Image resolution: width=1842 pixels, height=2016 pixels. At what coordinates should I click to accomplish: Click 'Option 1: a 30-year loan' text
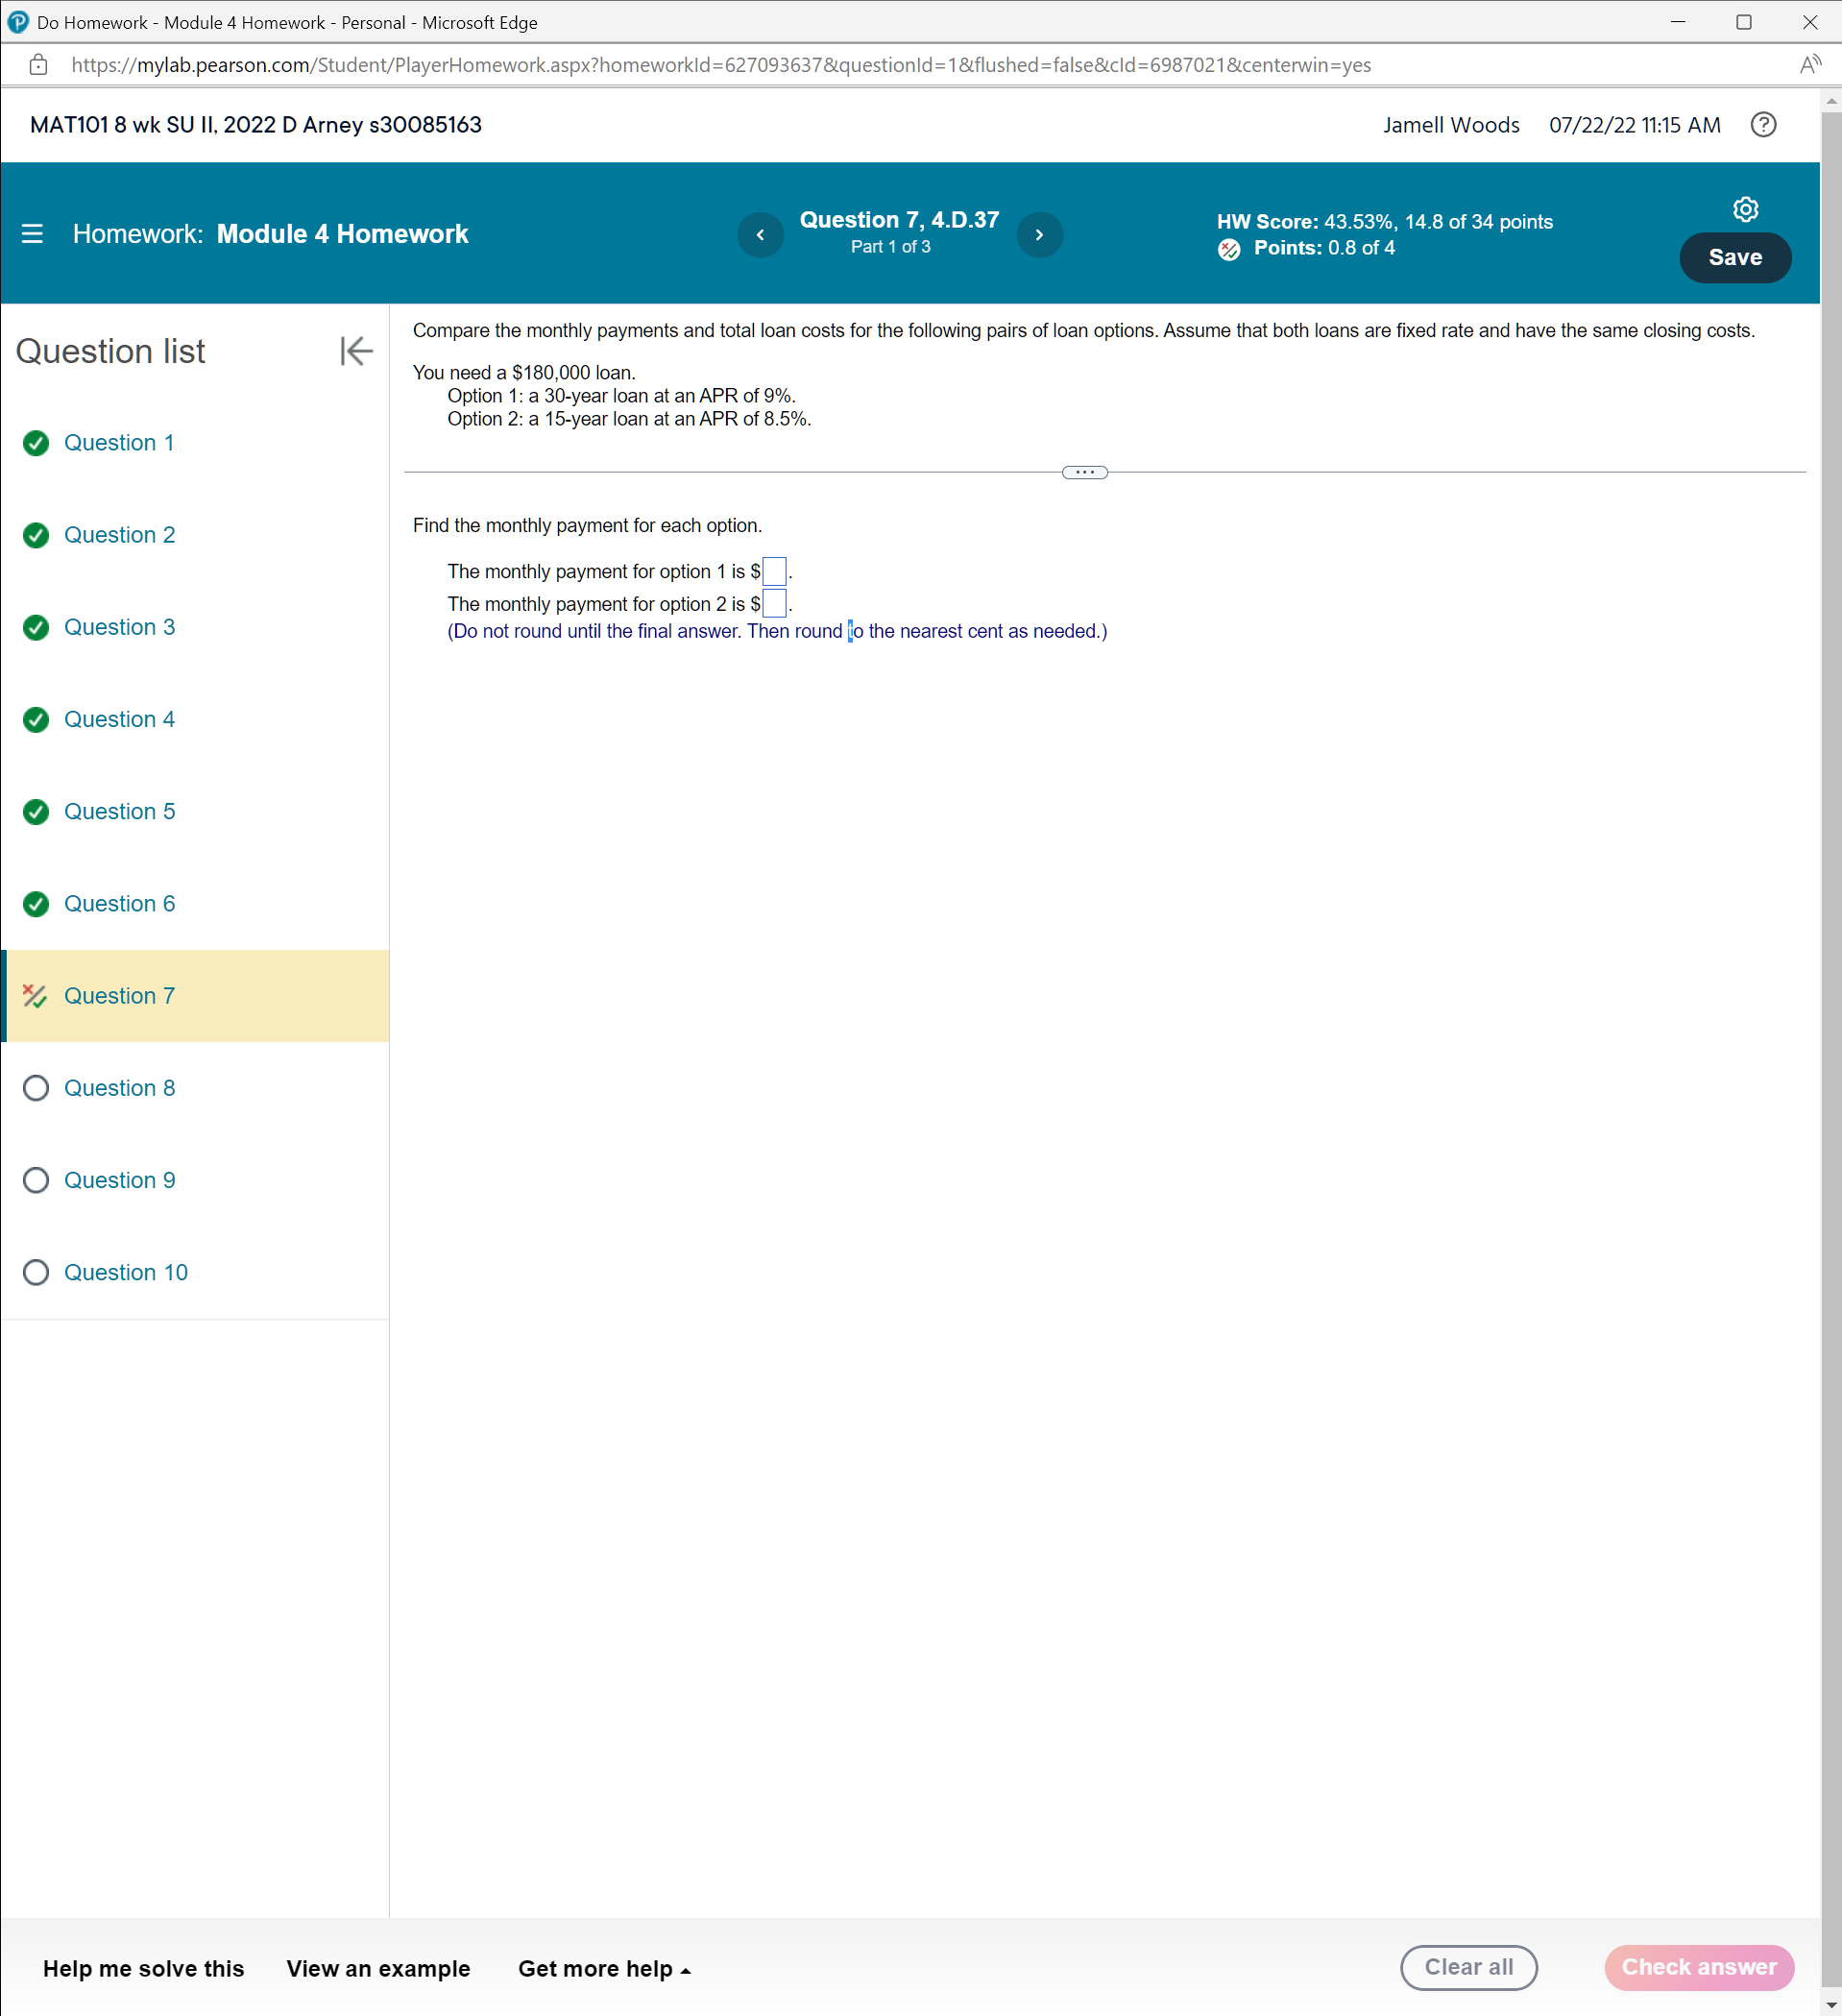[x=621, y=396]
